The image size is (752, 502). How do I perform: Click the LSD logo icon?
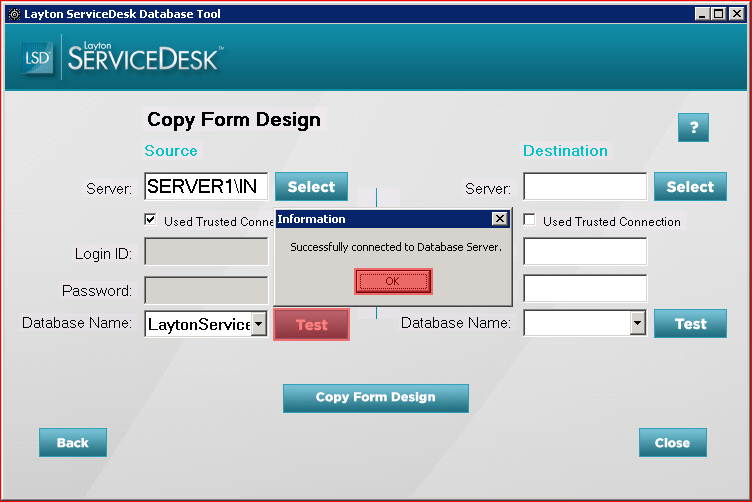(37, 58)
